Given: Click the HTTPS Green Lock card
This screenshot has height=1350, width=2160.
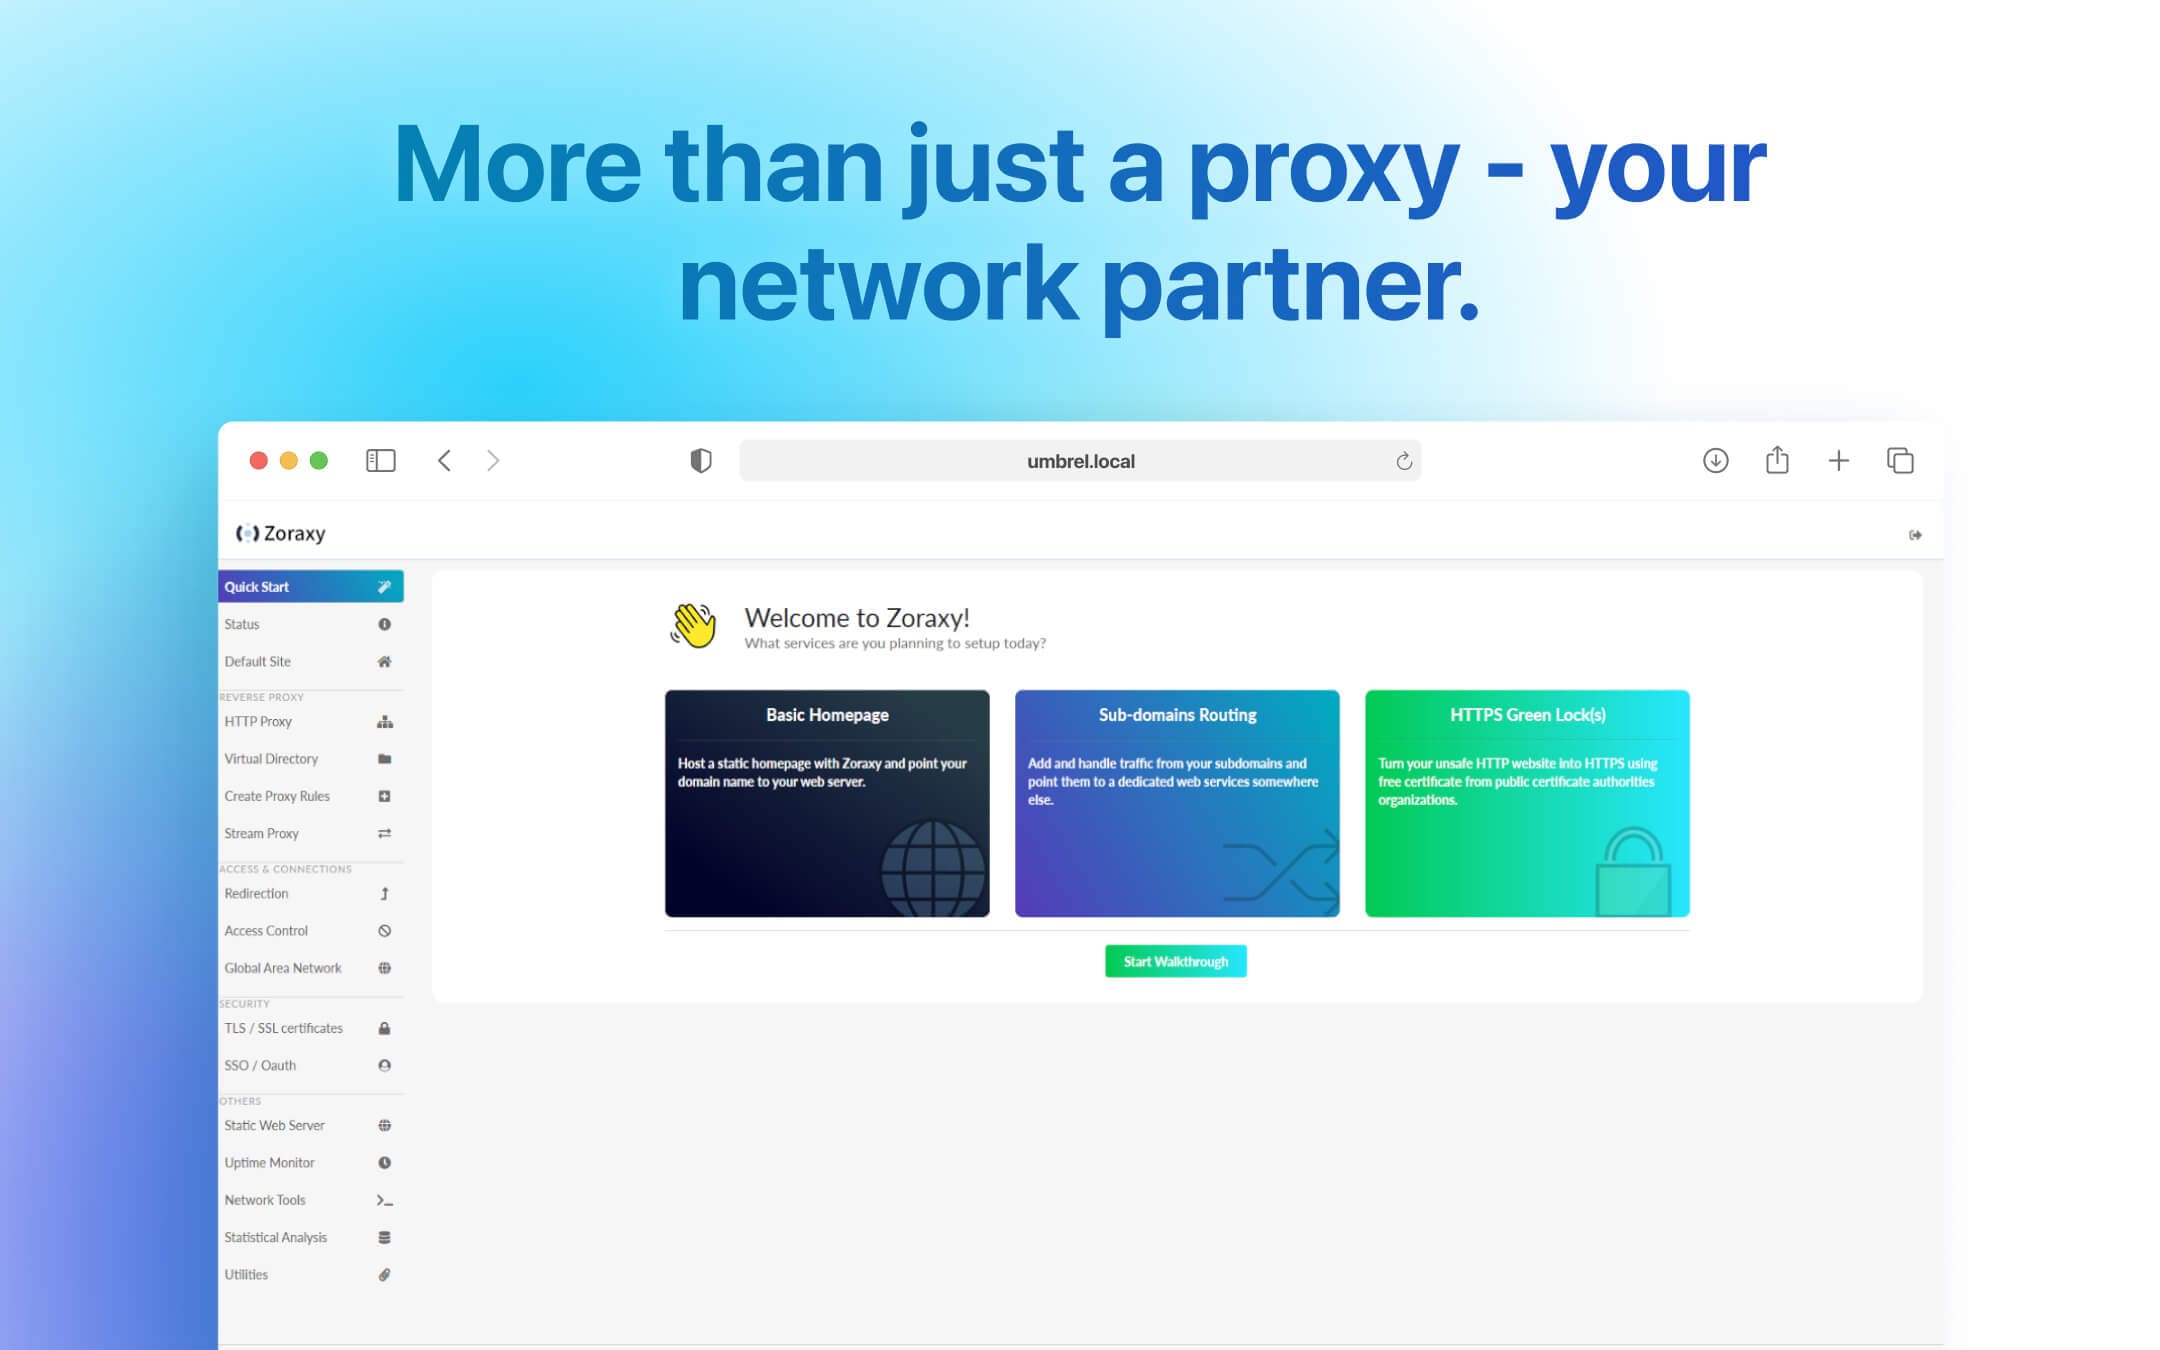Looking at the screenshot, I should [x=1529, y=801].
